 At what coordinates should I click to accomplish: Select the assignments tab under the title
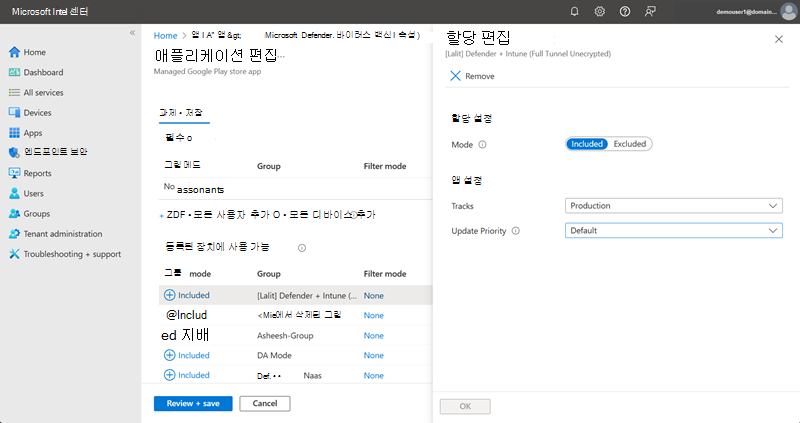(184, 113)
